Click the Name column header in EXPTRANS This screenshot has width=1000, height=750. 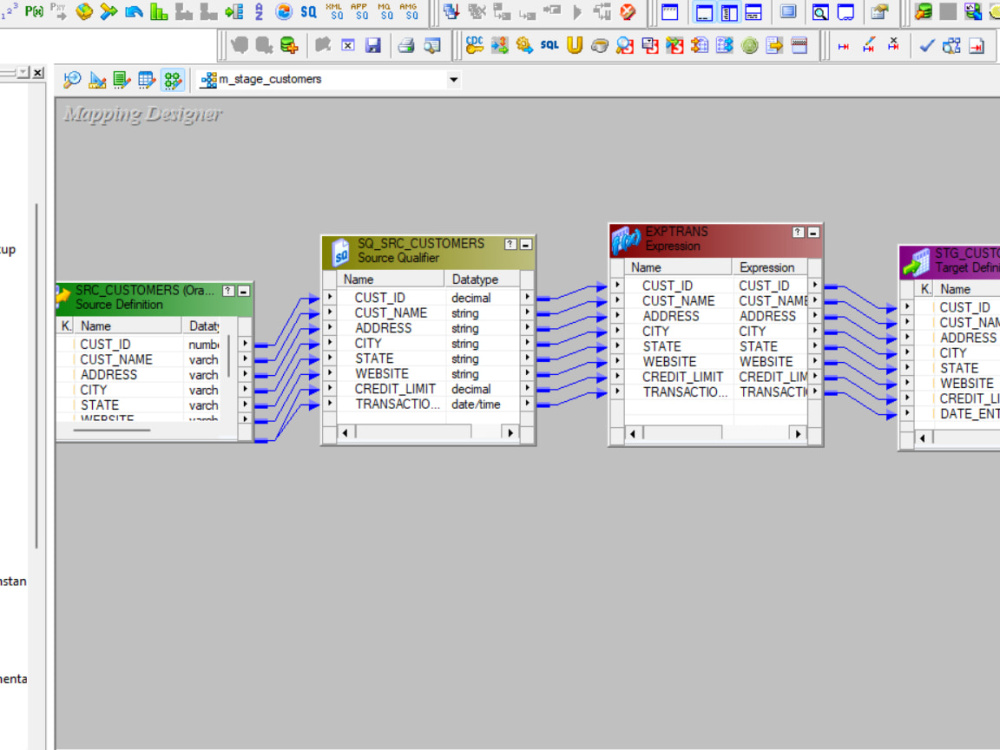click(678, 267)
